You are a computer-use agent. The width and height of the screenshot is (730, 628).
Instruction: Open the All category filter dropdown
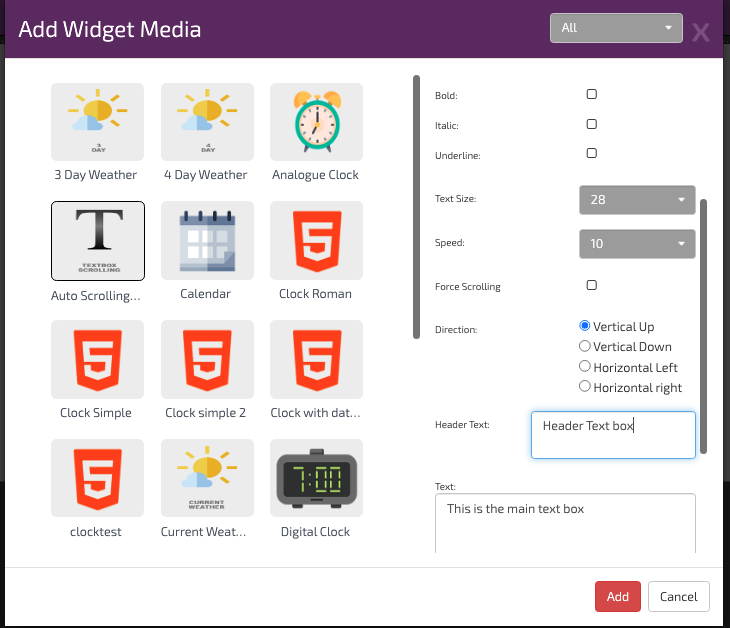[615, 28]
